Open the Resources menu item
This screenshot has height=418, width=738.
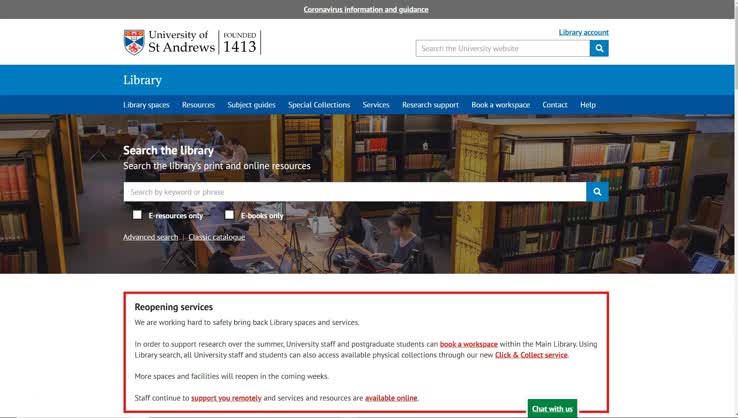pos(198,105)
